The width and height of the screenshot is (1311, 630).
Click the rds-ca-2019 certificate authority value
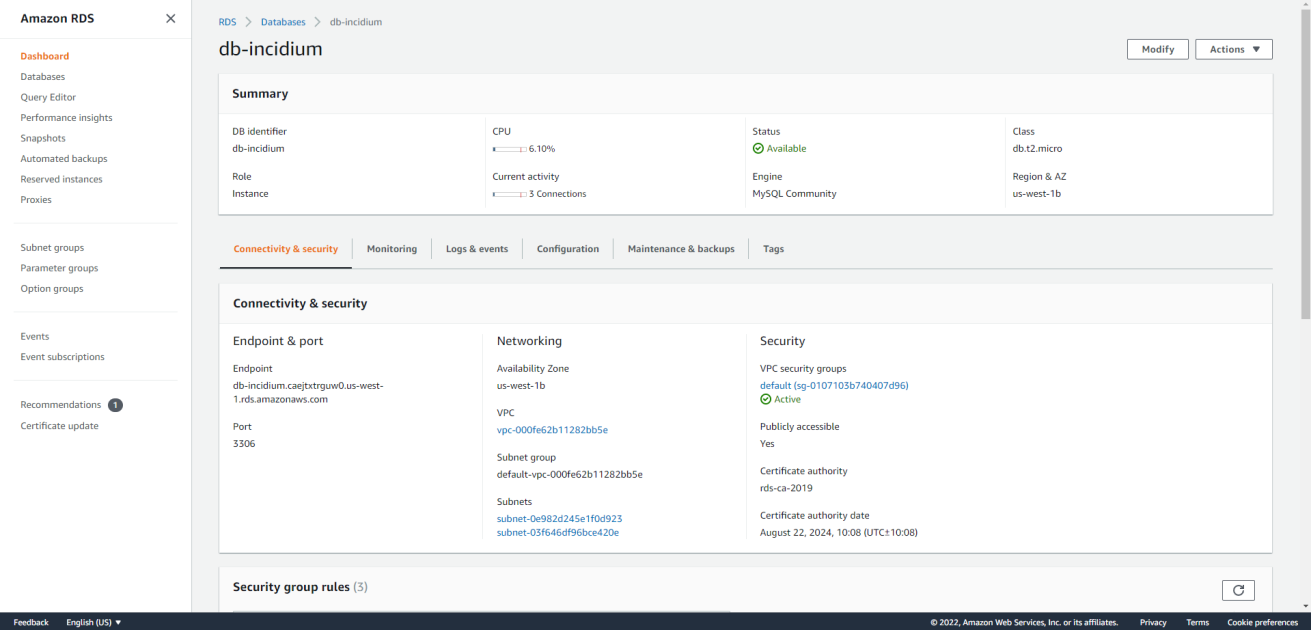(x=786, y=488)
